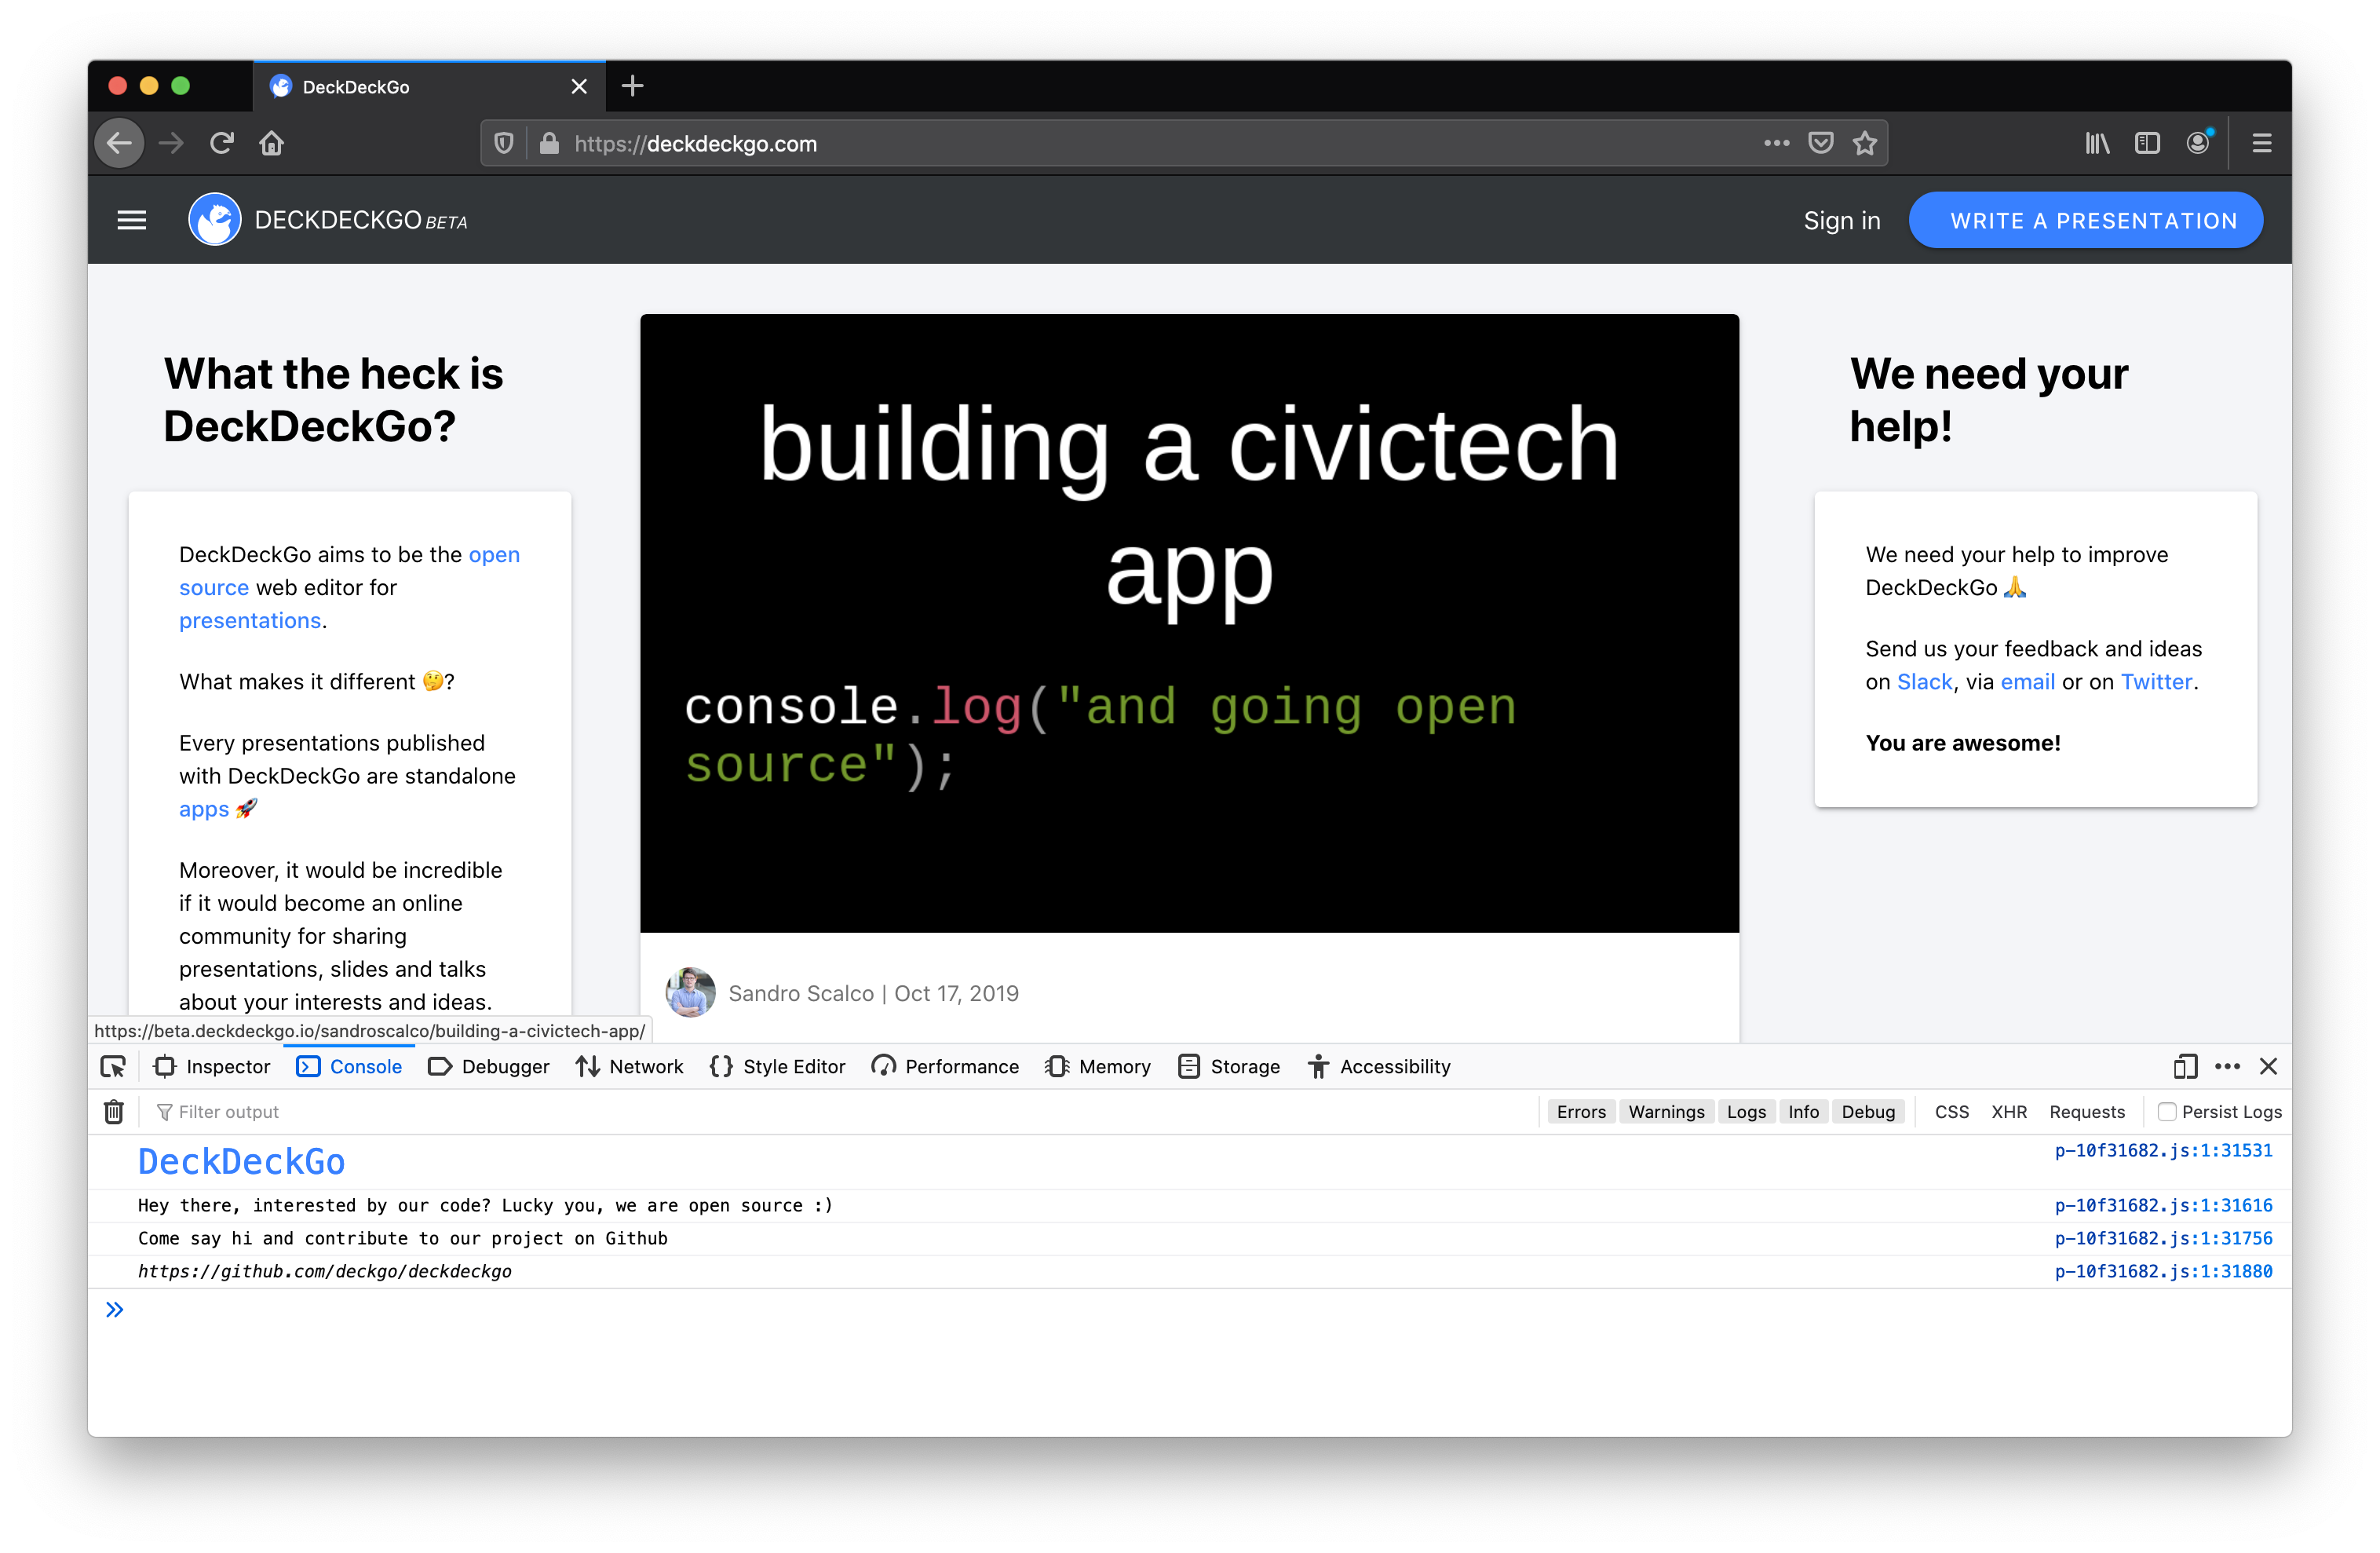Toggle the Errors filter in console

1580,1111
